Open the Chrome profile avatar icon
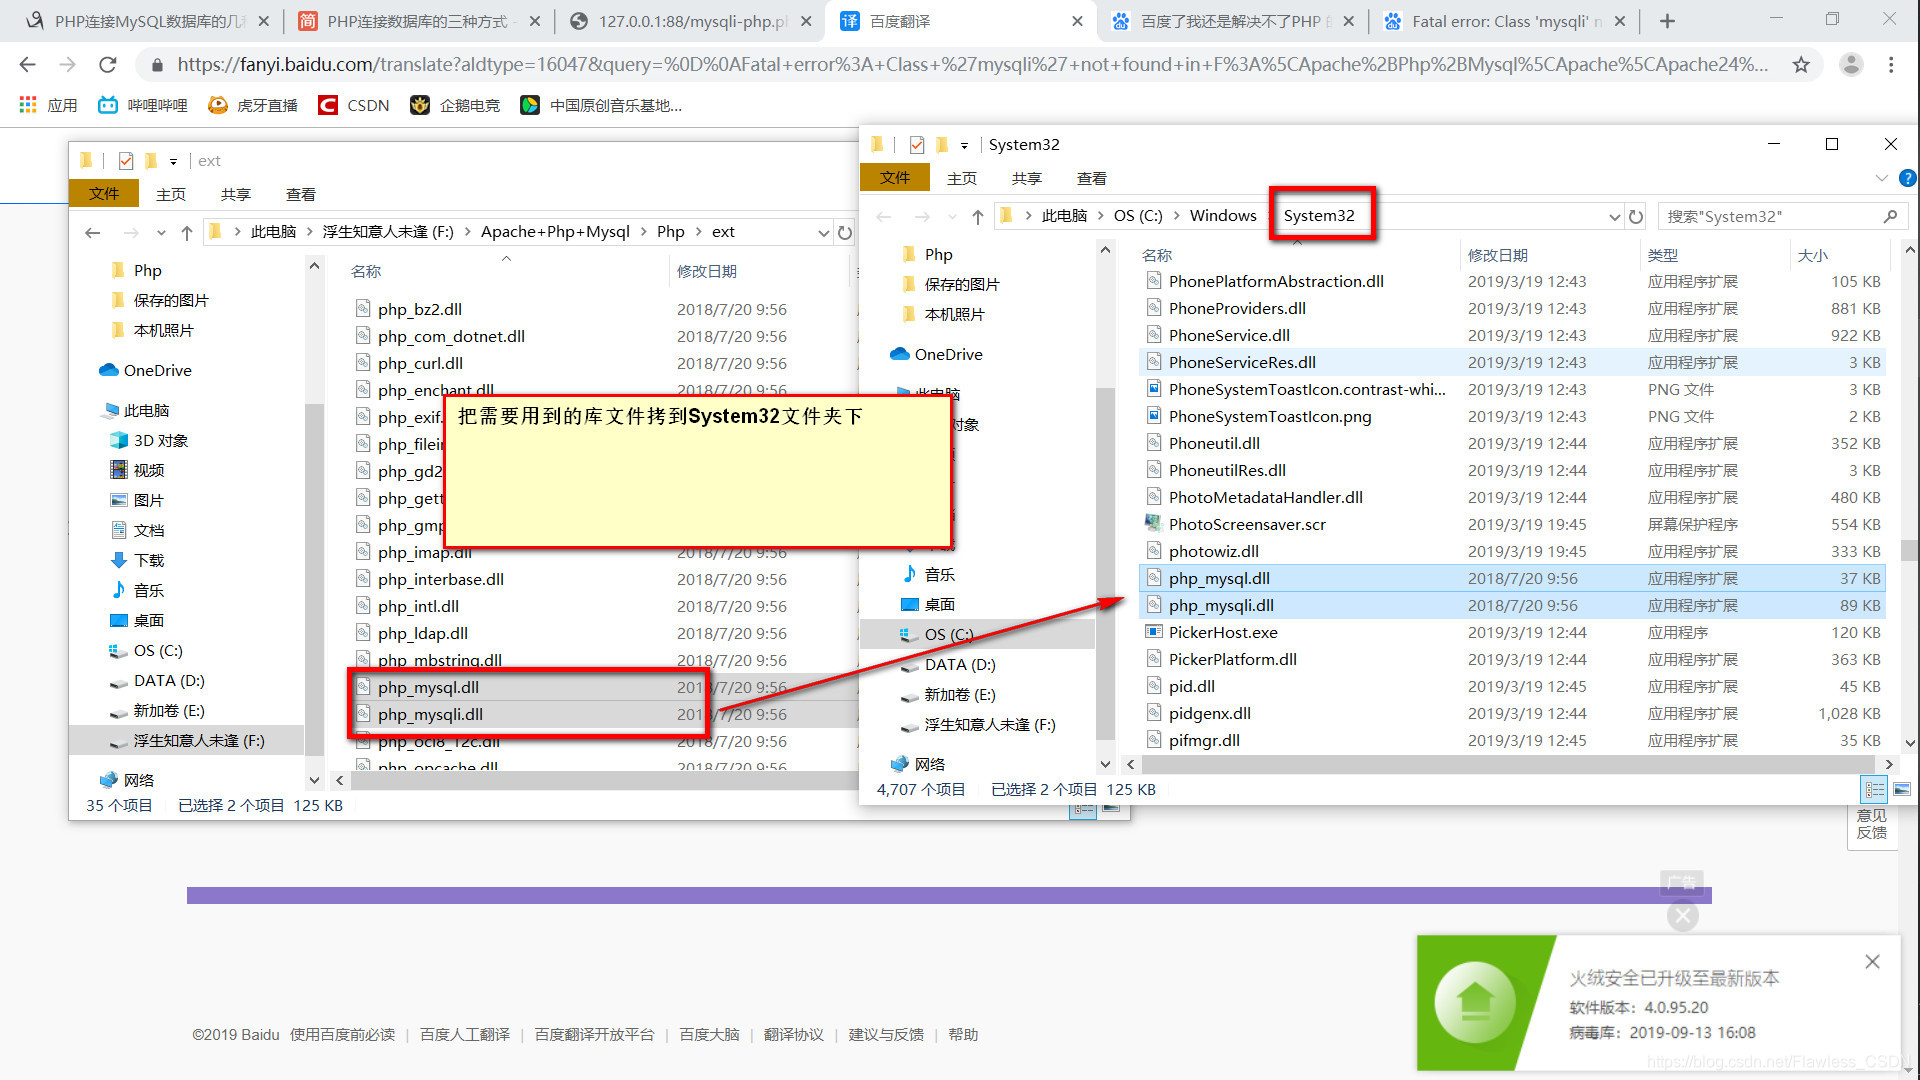This screenshot has height=1080, width=1920. [x=1851, y=65]
